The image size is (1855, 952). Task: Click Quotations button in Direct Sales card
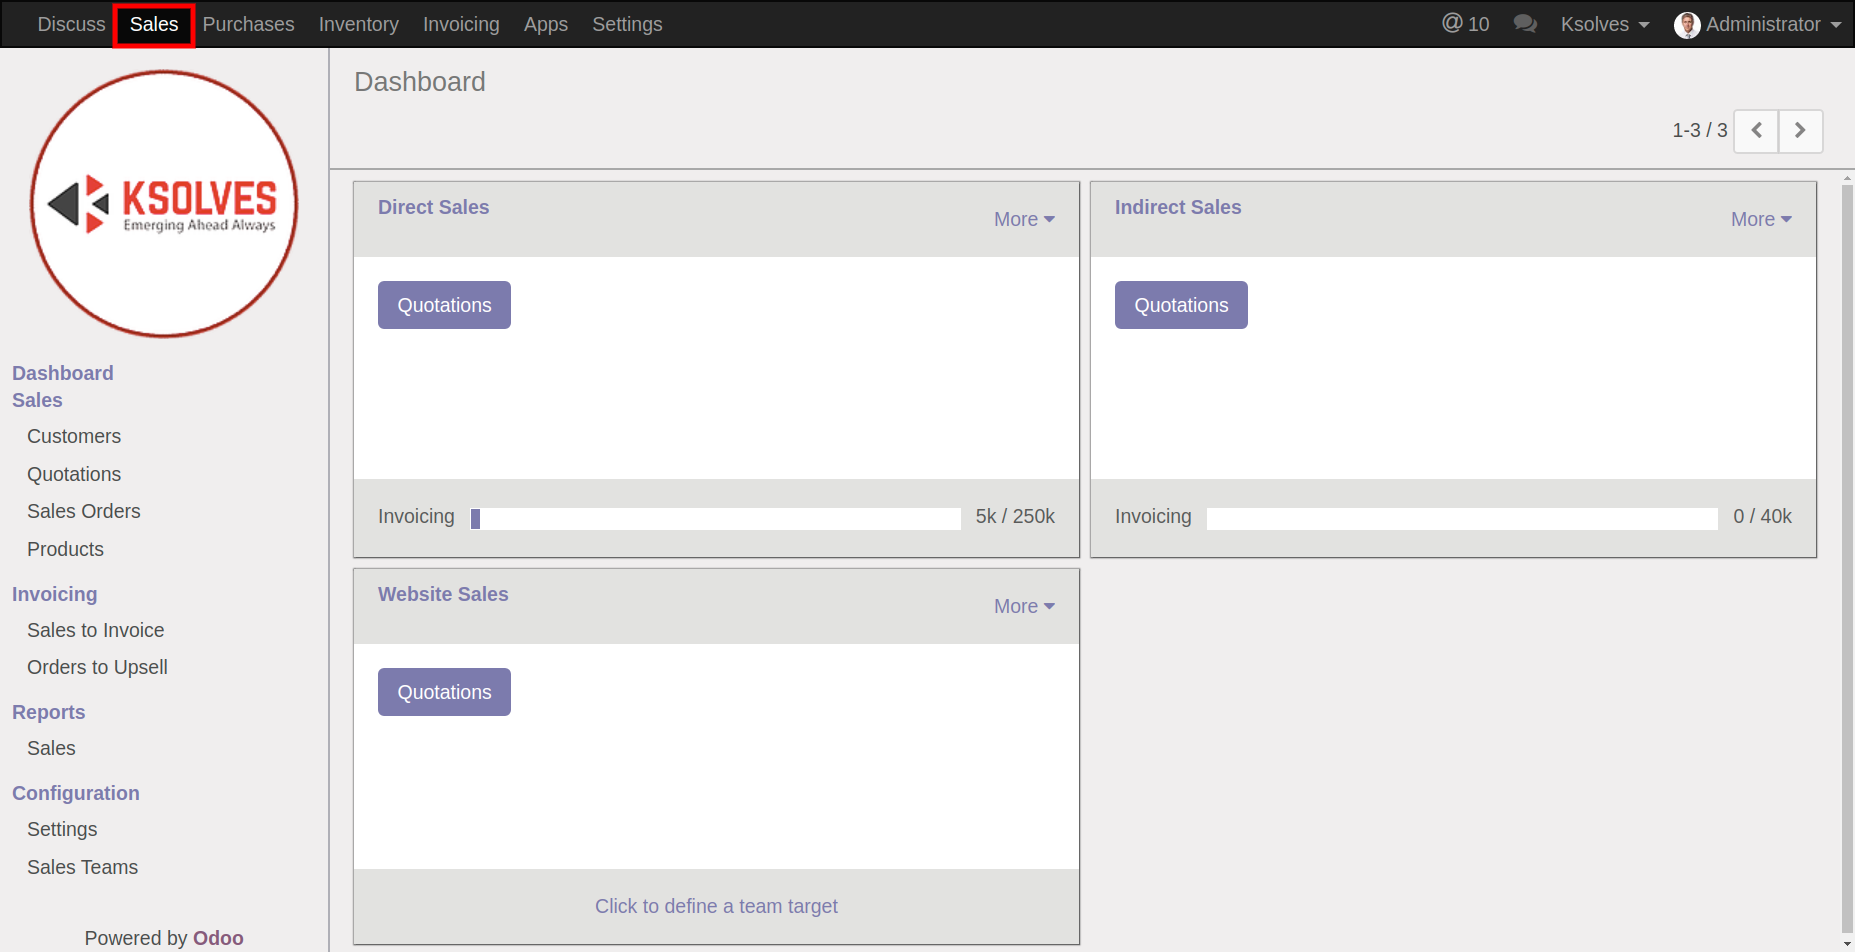[444, 305]
